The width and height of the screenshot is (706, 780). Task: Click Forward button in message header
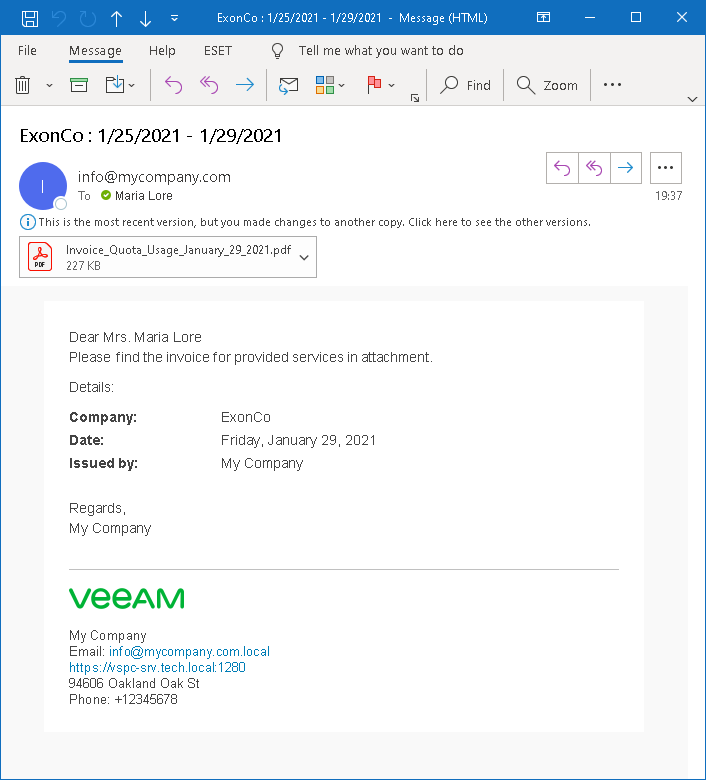tap(626, 168)
